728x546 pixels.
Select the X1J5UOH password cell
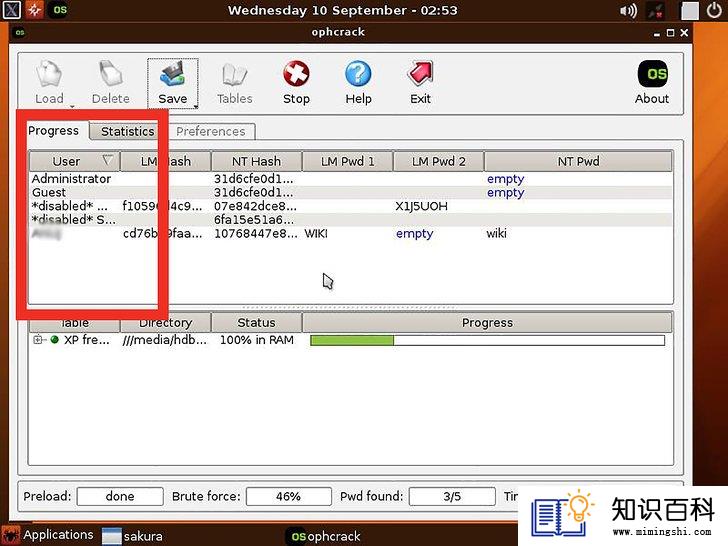[422, 206]
